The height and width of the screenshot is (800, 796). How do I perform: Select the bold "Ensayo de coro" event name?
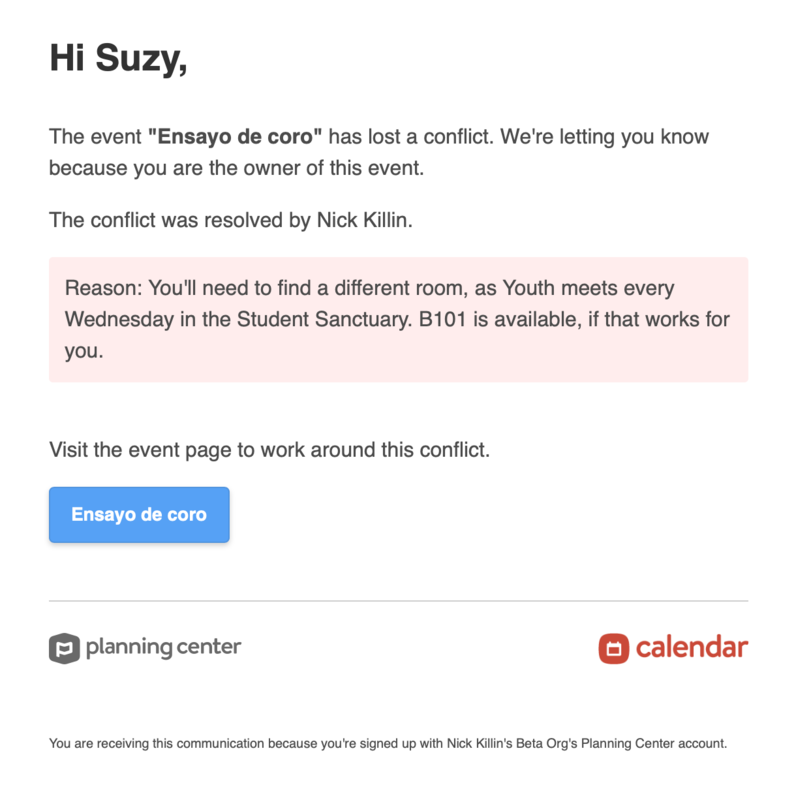point(235,136)
